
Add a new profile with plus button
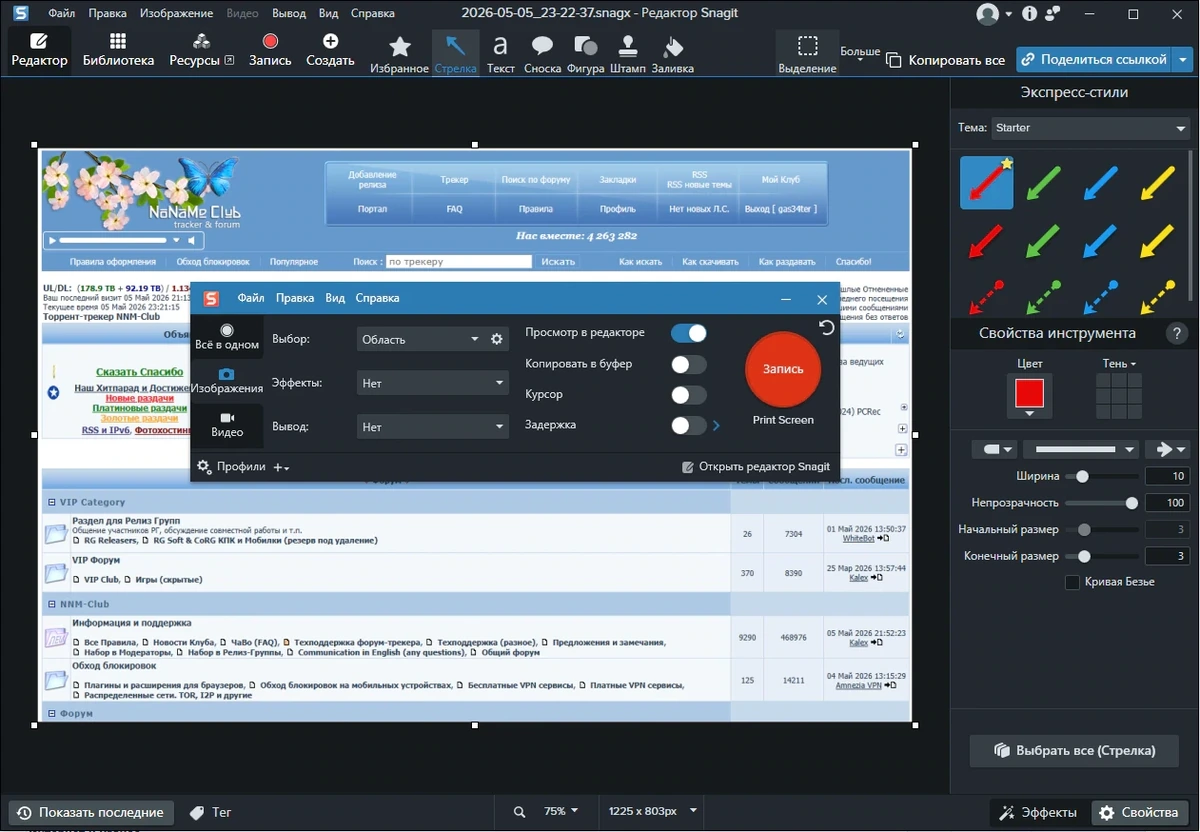click(x=281, y=467)
